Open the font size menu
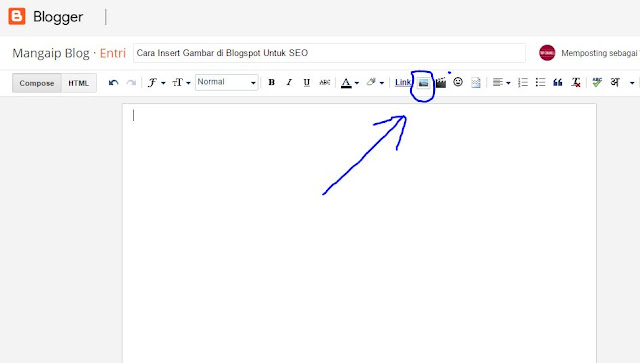 click(x=181, y=83)
